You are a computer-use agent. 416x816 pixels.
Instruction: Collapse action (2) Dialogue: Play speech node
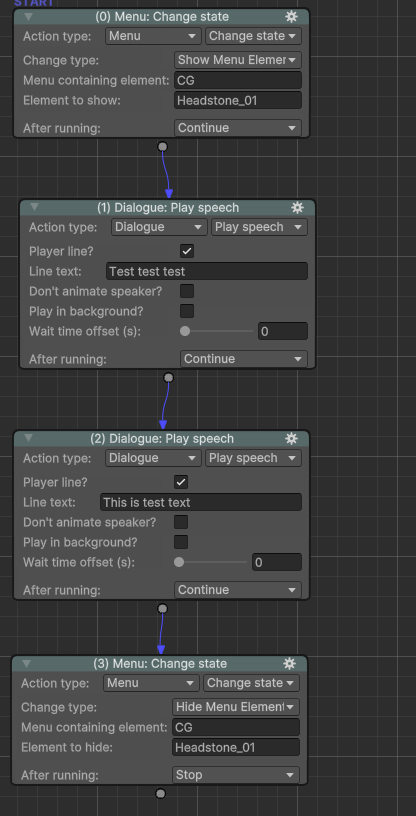(x=29, y=438)
